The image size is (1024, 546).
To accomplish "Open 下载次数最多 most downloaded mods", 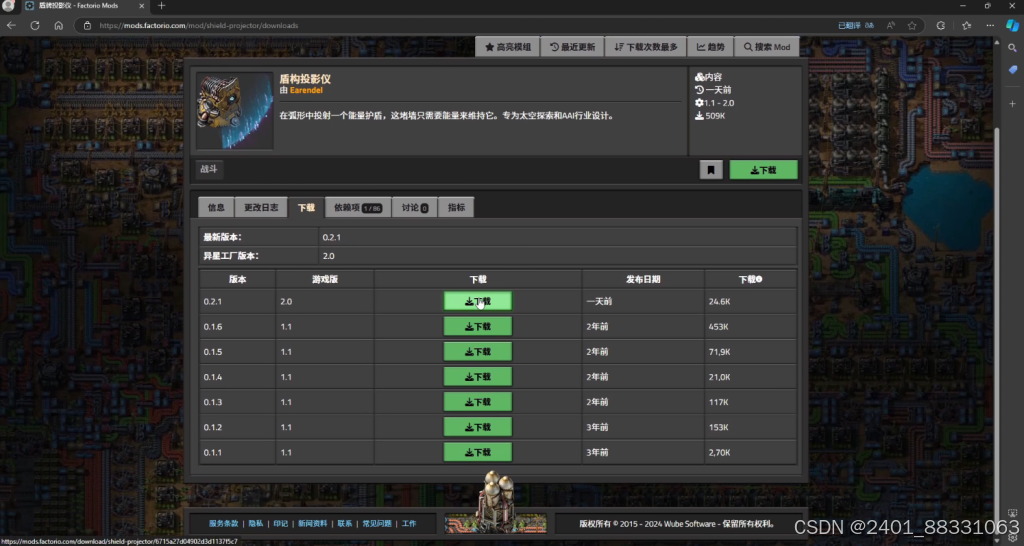I will point(645,47).
